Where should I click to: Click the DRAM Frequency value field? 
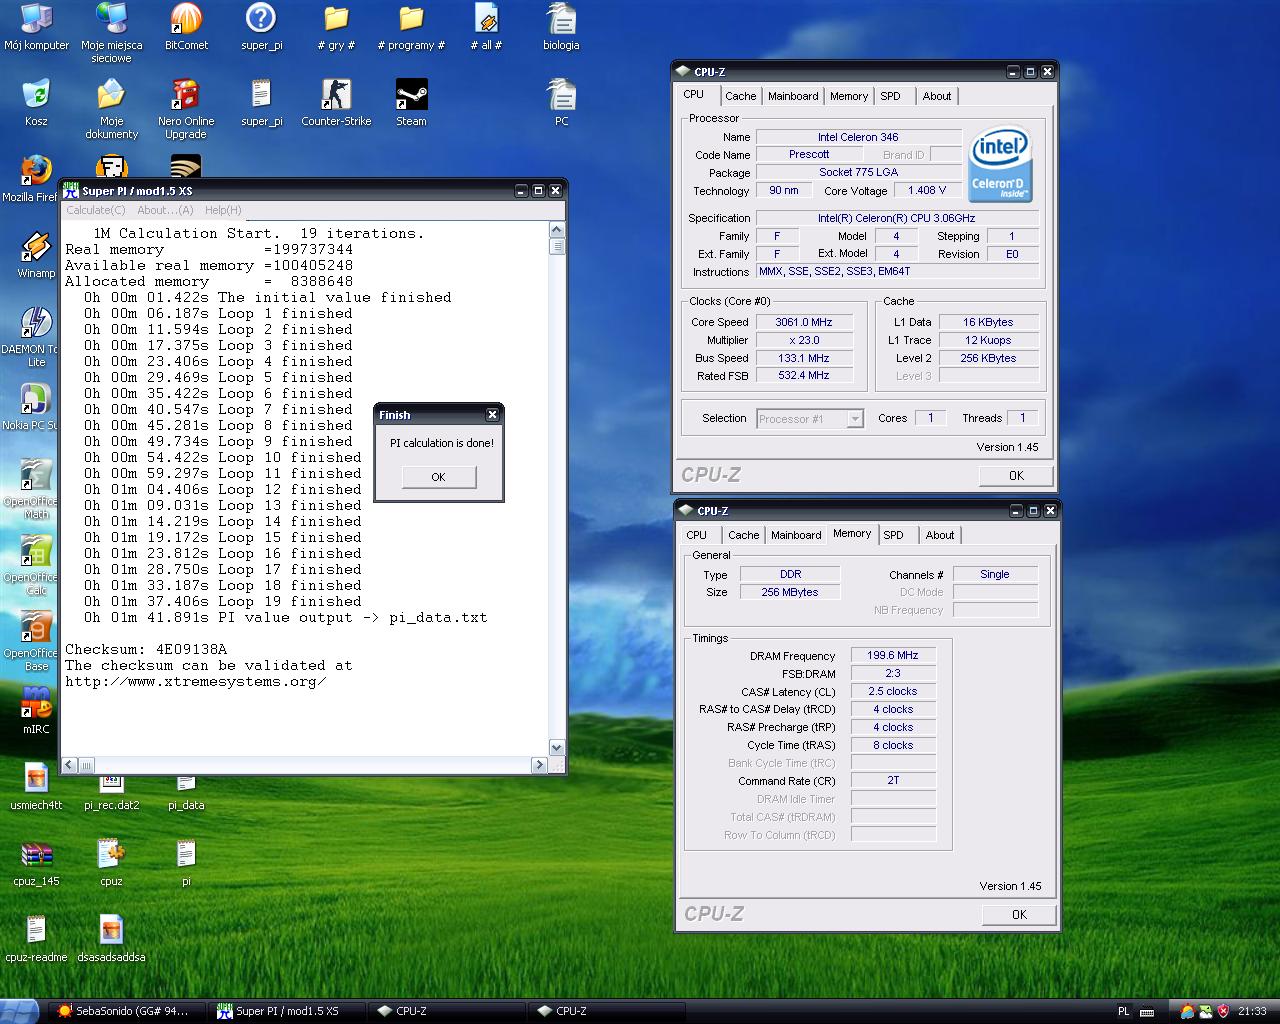[893, 656]
